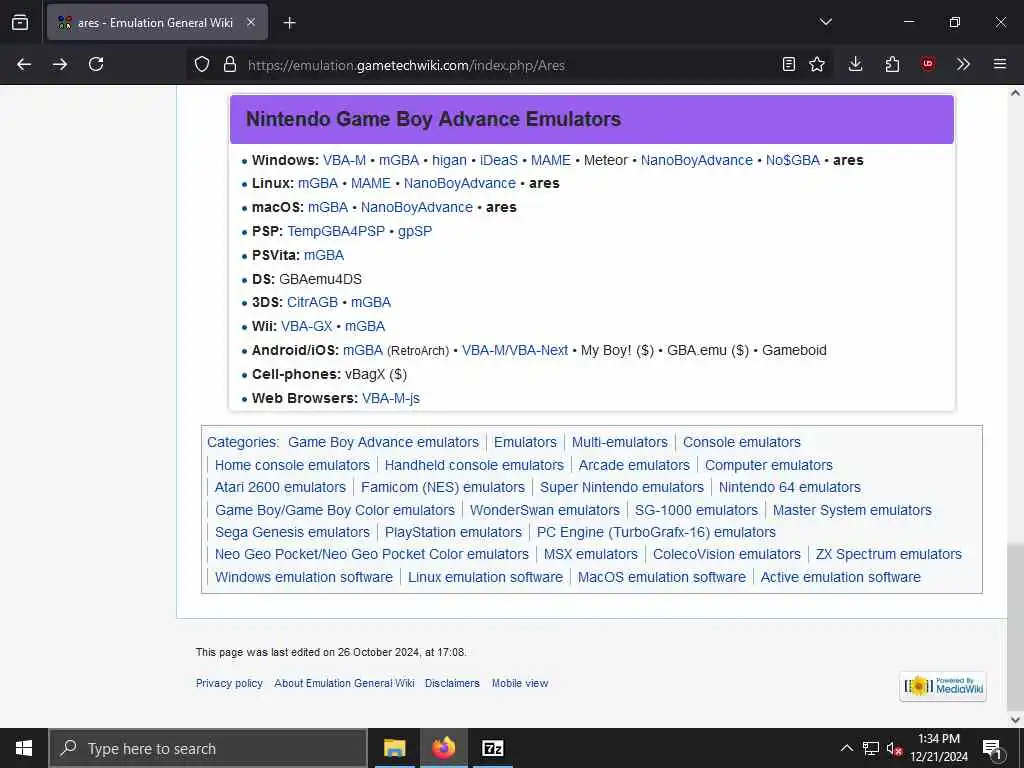Open the higan emulator link
Viewport: 1024px width, 768px height.
(449, 160)
